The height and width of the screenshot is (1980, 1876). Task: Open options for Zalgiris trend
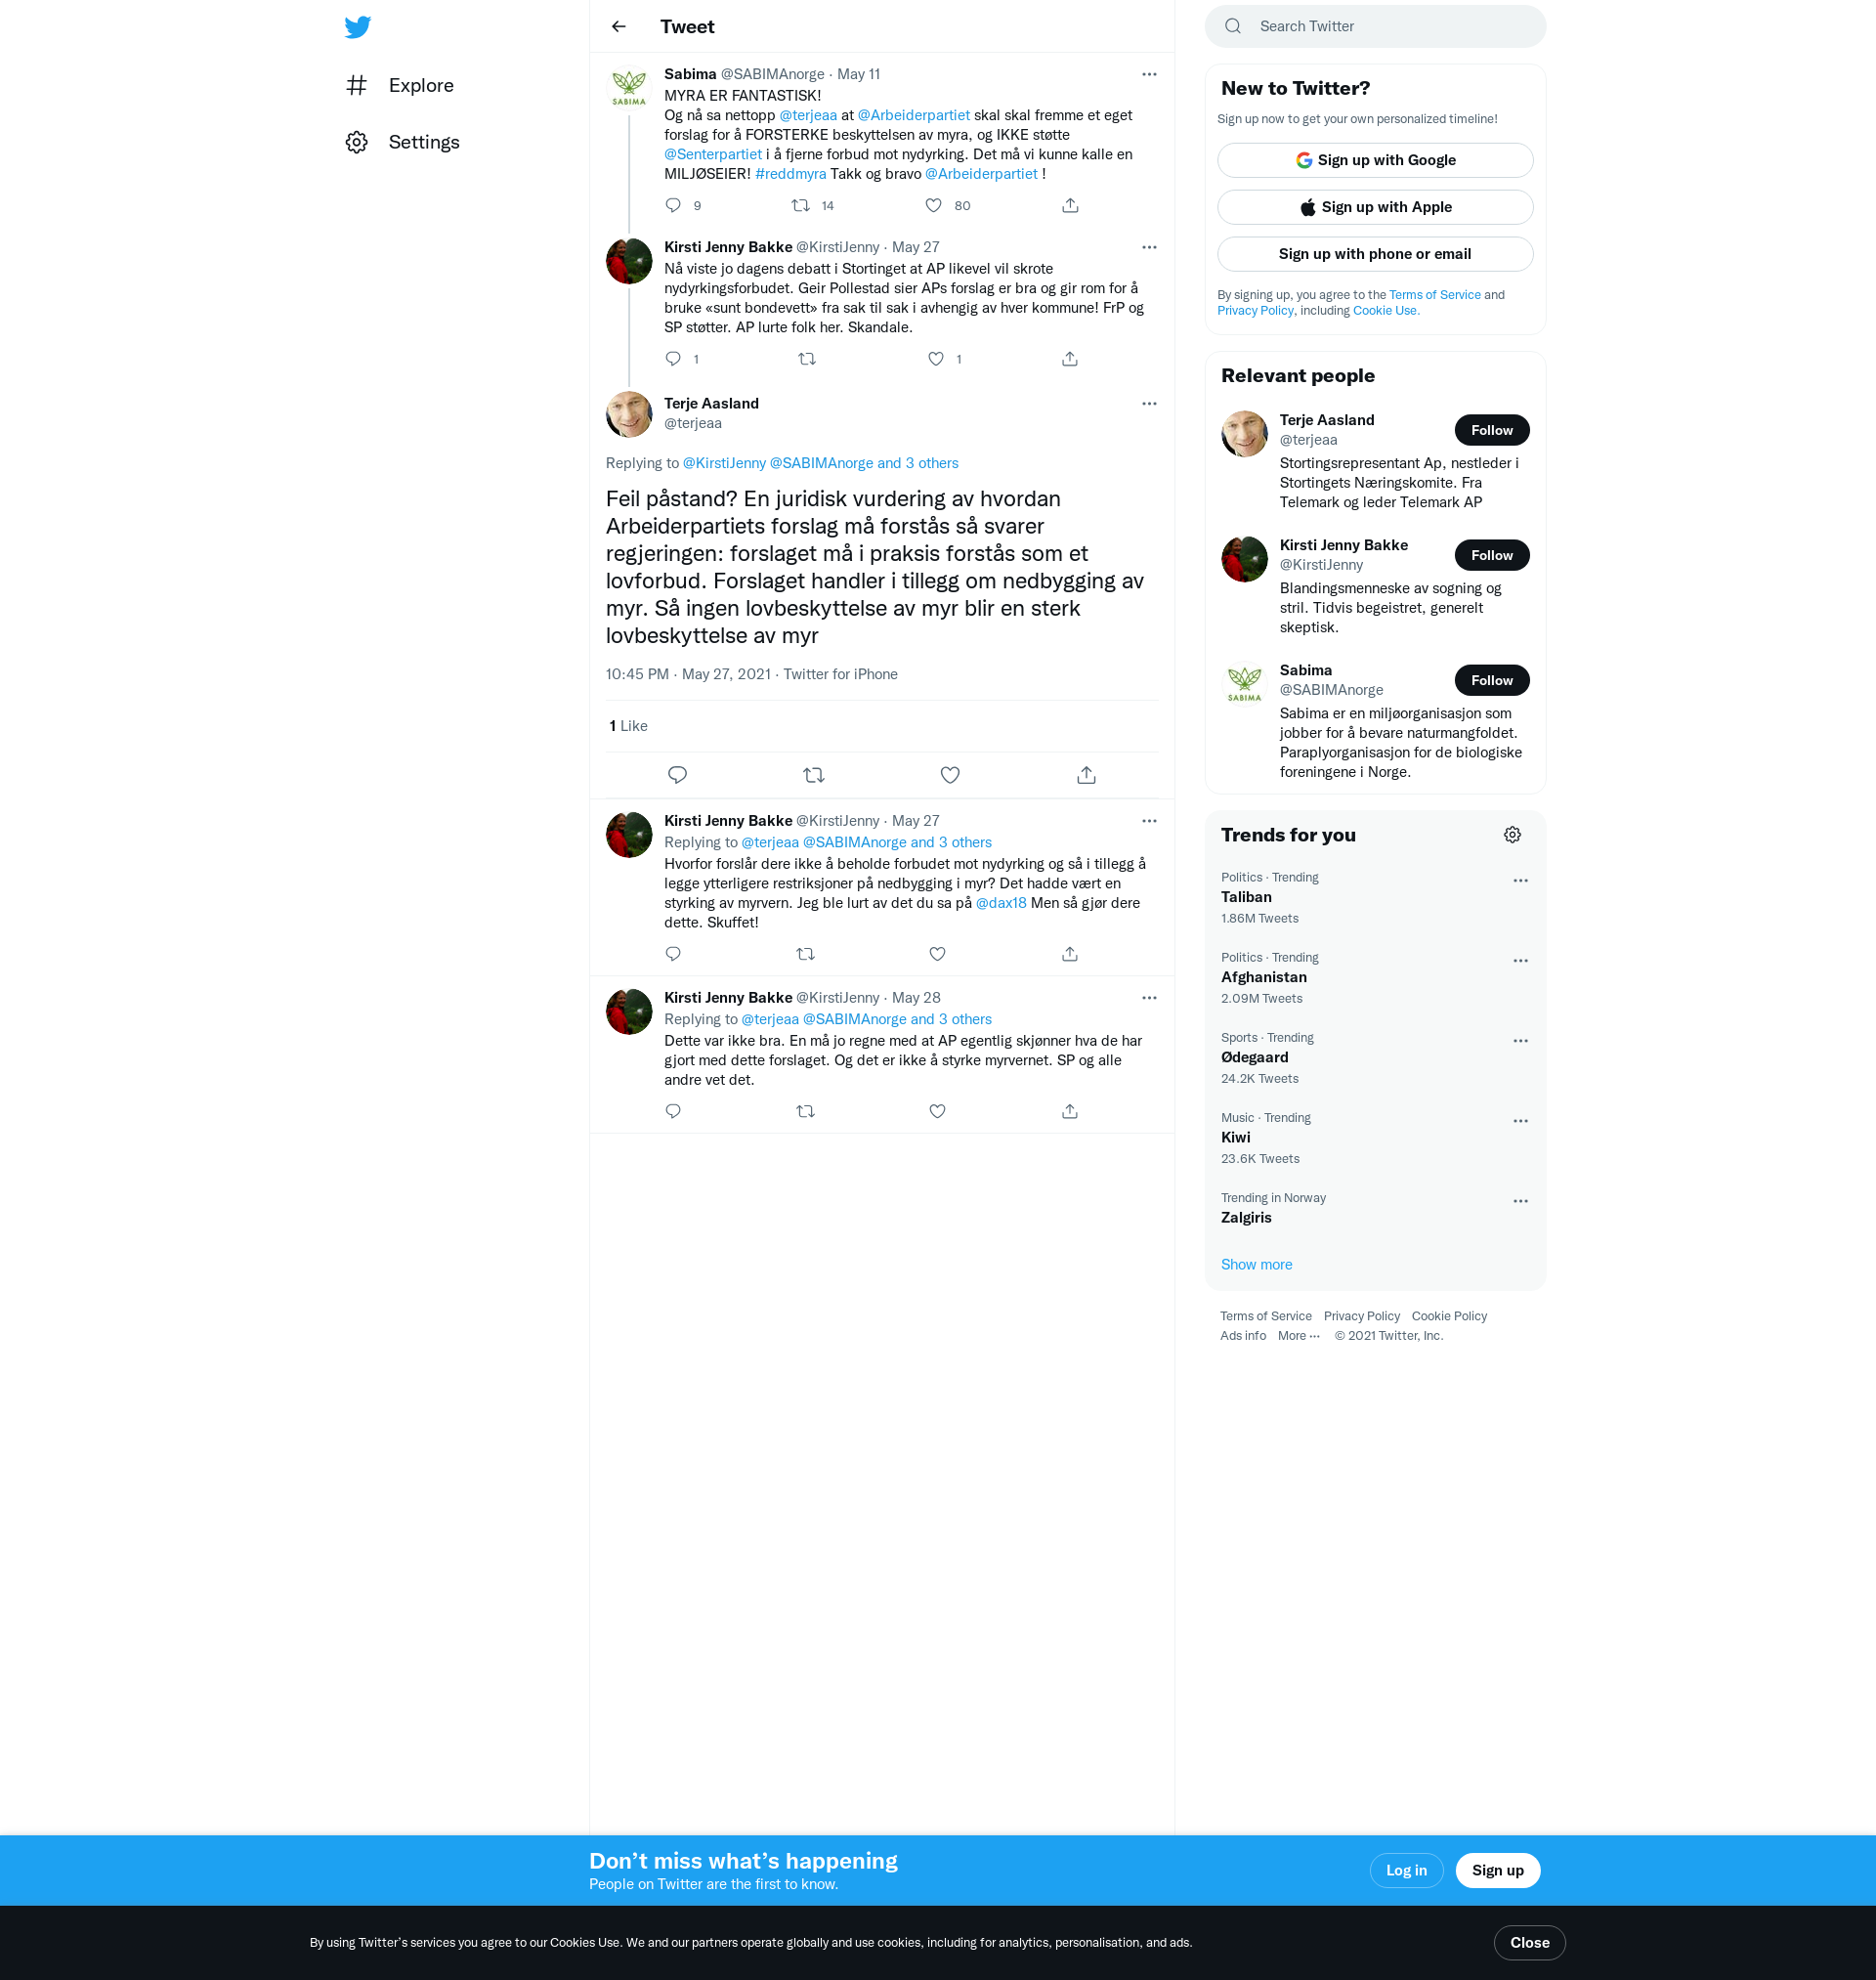(1520, 1201)
